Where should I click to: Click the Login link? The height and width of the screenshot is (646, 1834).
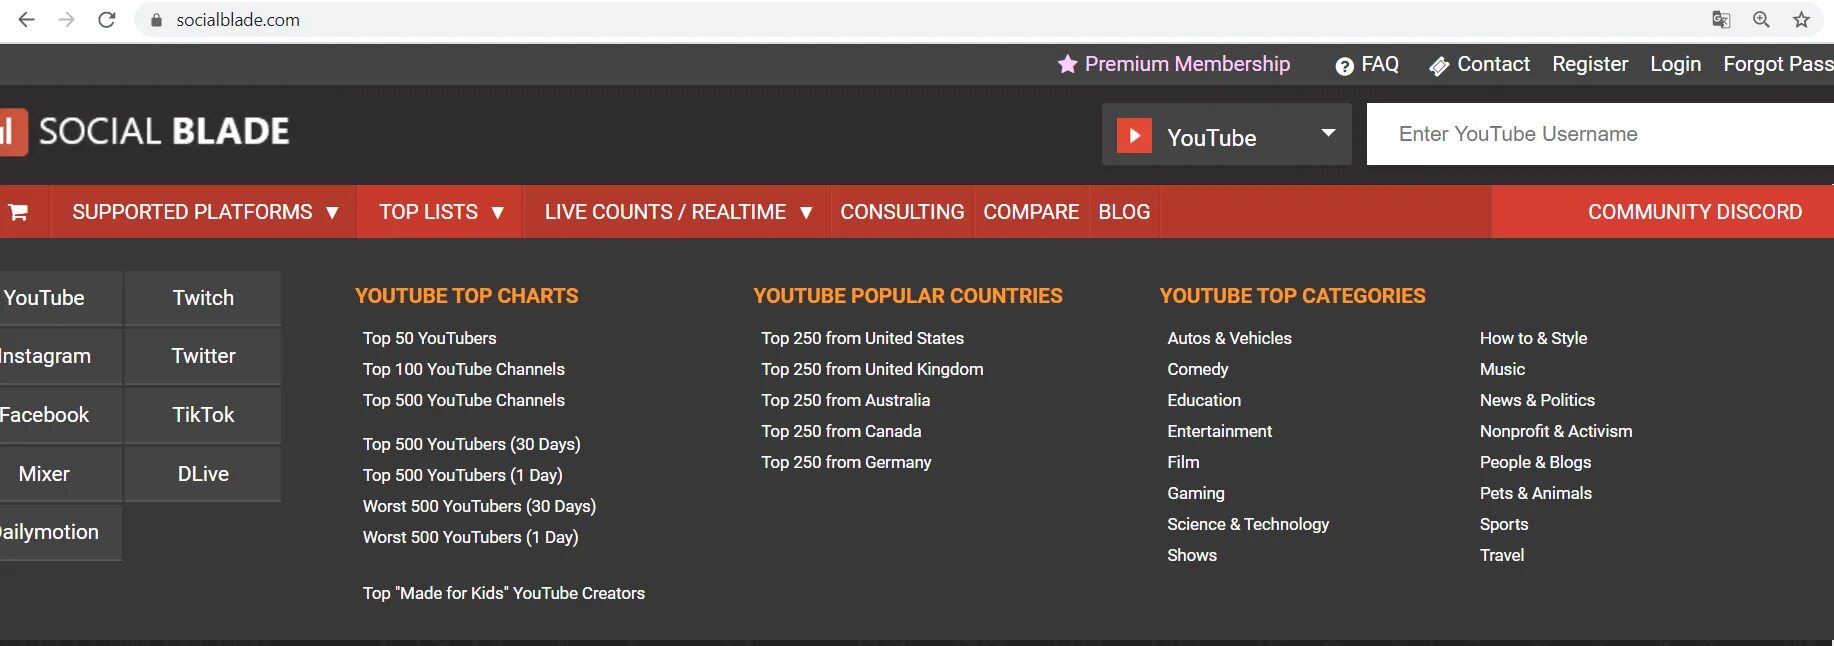coord(1675,64)
